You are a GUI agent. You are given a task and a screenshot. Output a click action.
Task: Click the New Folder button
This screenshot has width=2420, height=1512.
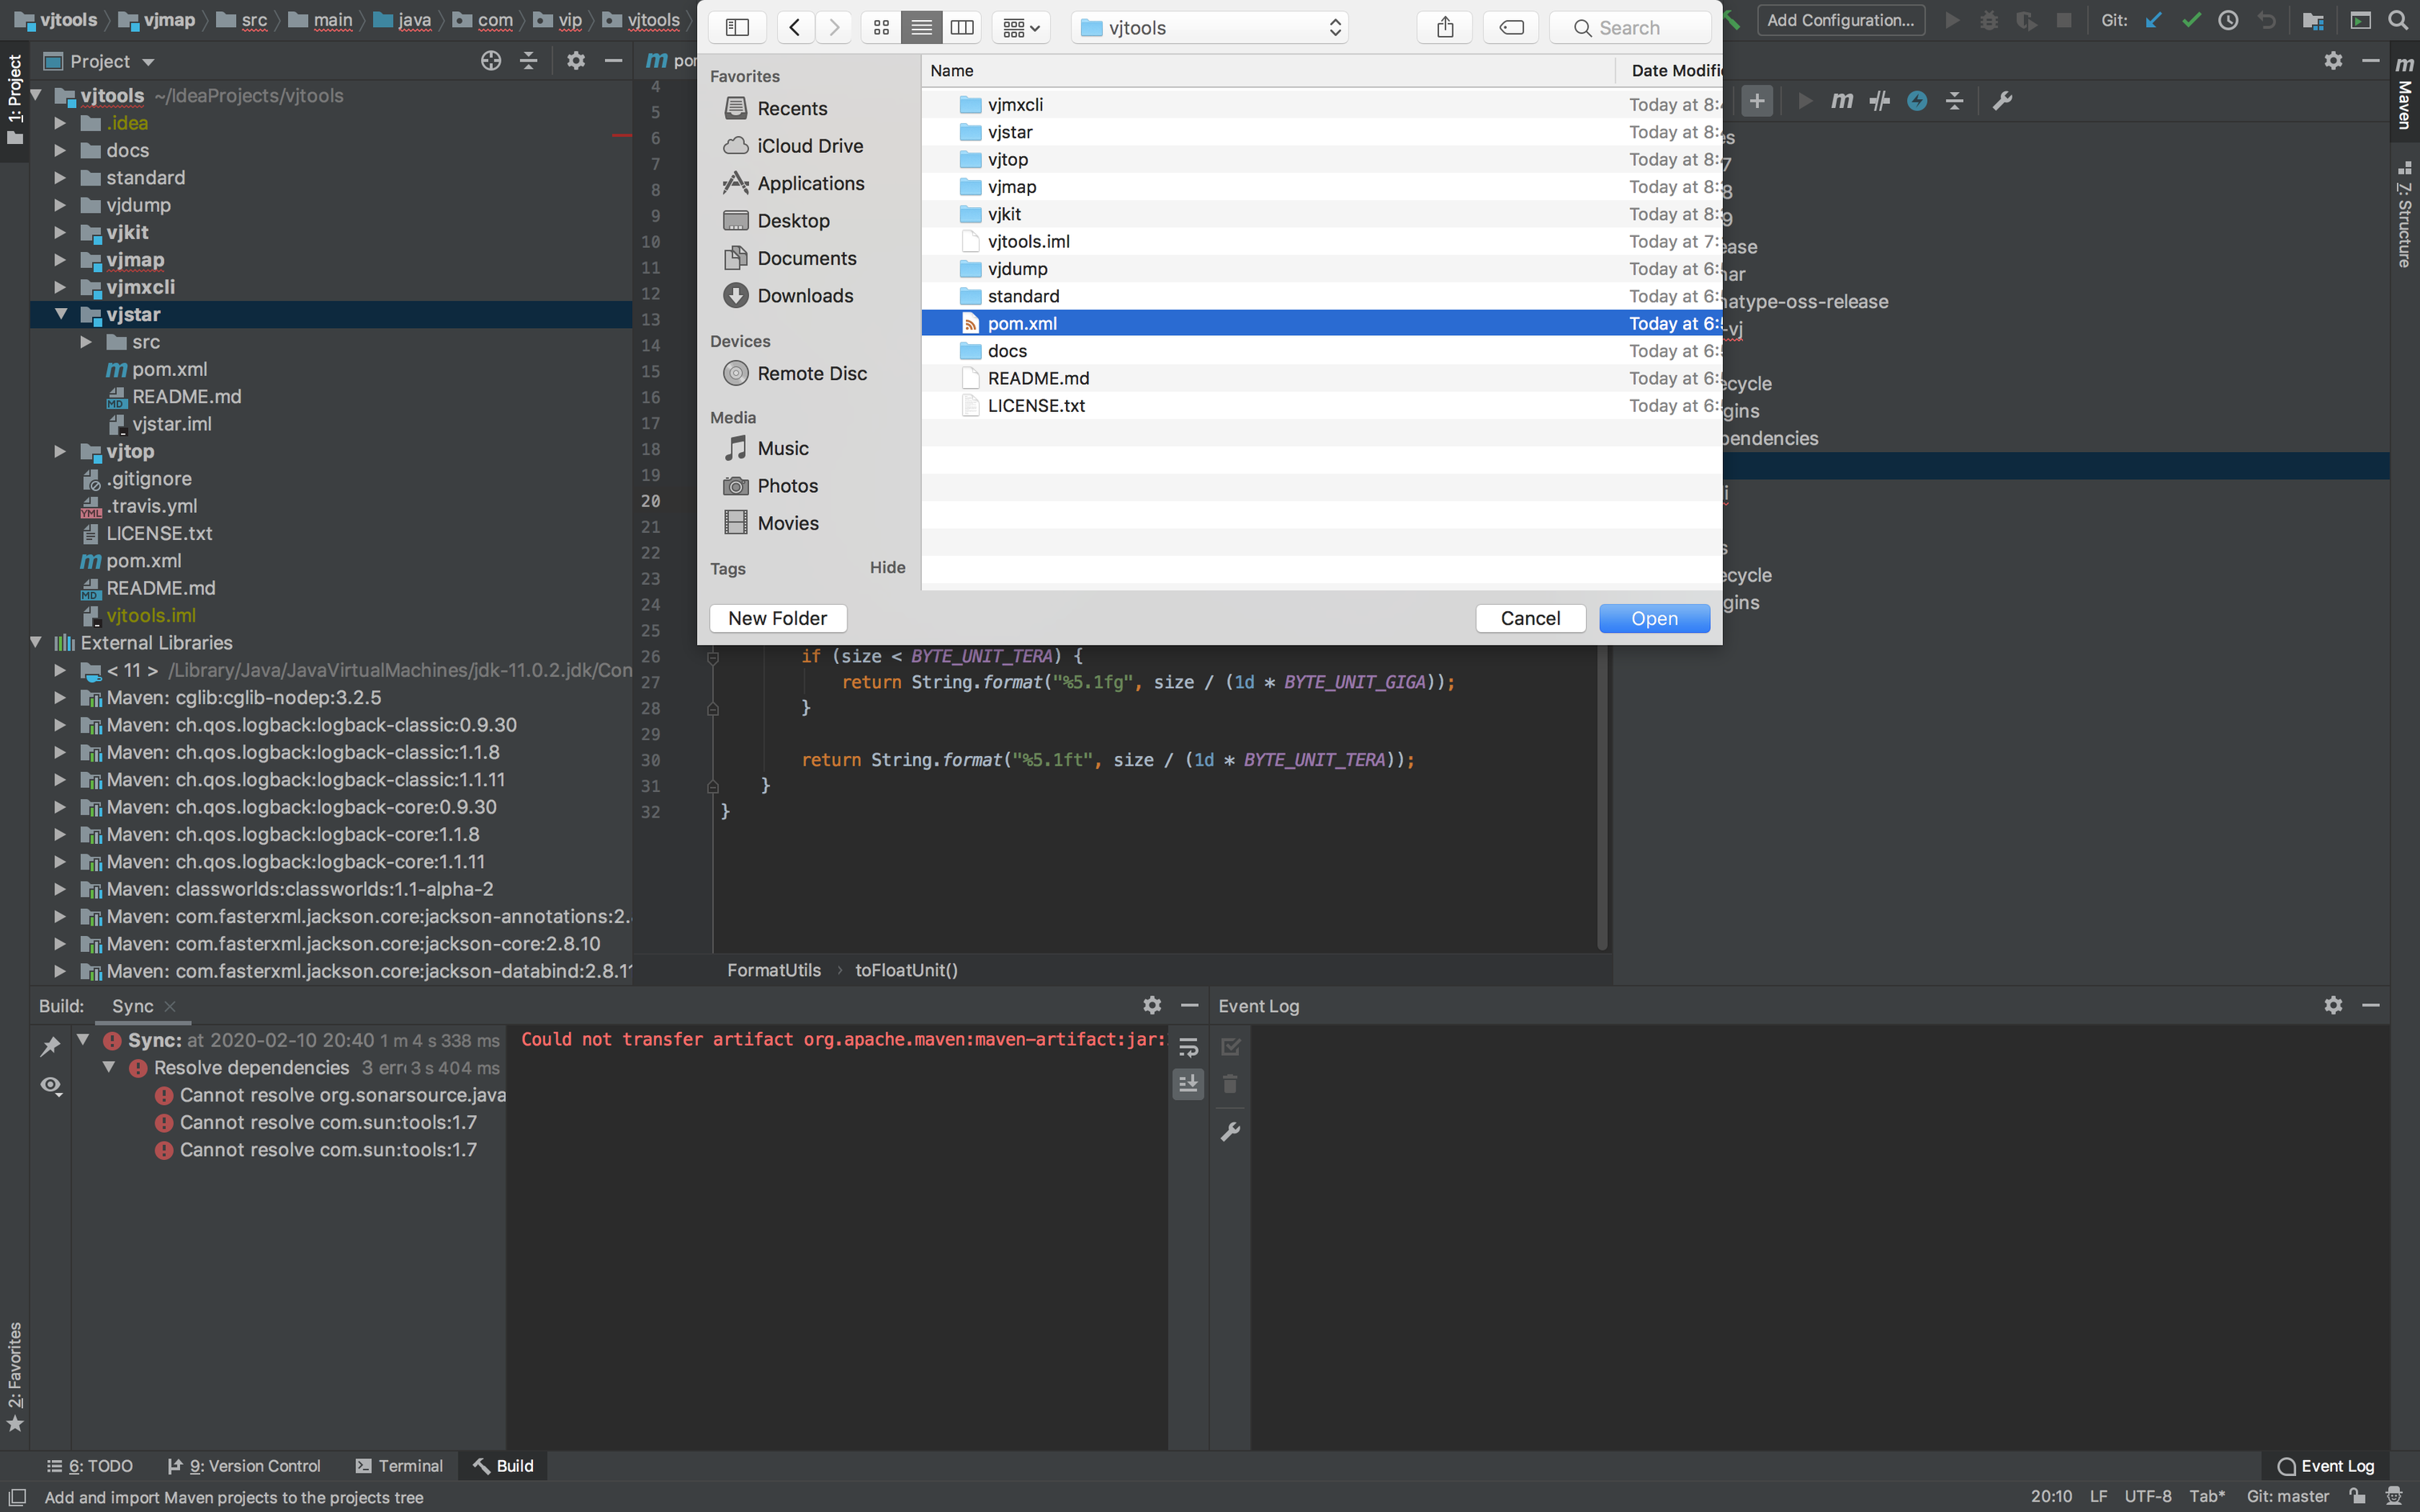point(777,618)
